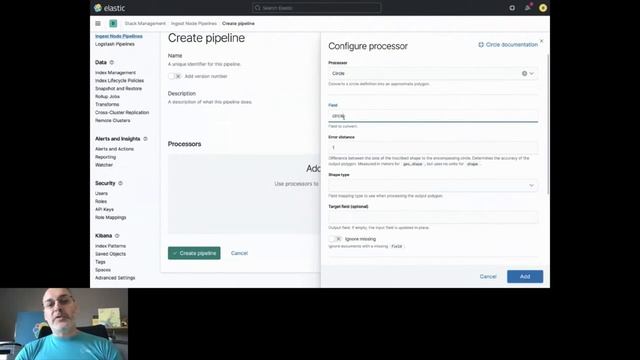
Task: Open Tags under Kibana
Action: (x=100, y=262)
